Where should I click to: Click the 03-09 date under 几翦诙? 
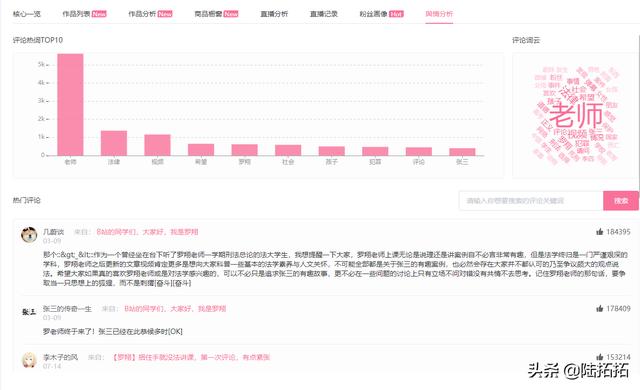[52, 241]
